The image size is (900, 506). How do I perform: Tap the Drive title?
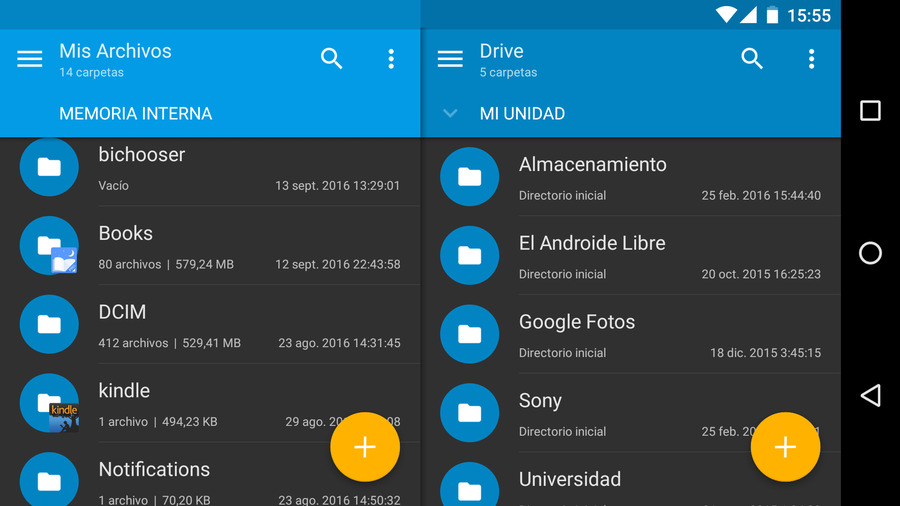502,51
